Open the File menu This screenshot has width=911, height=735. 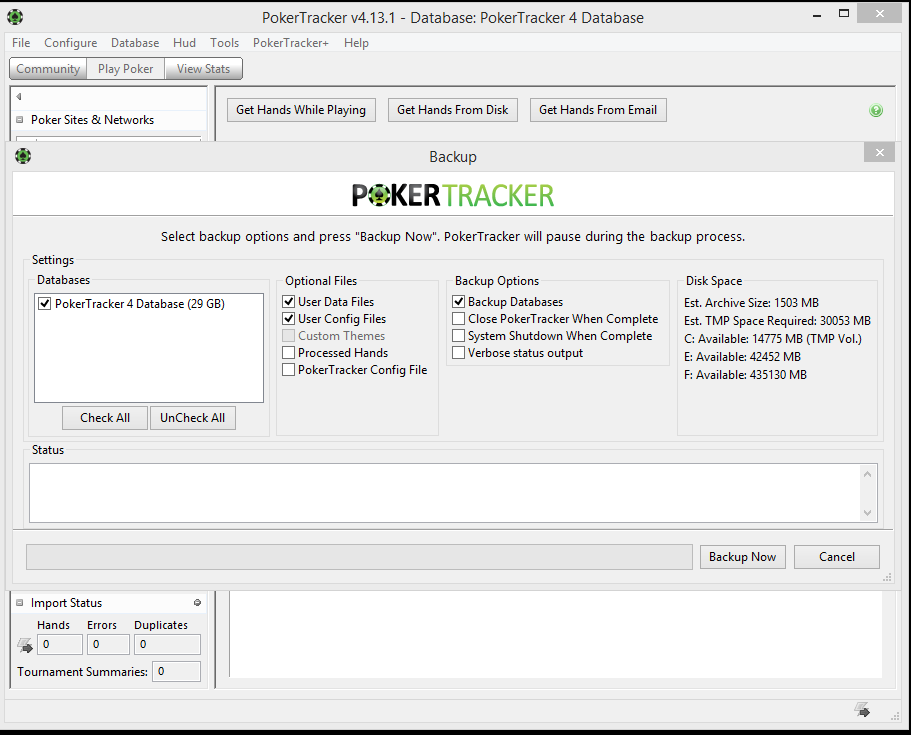[x=21, y=43]
